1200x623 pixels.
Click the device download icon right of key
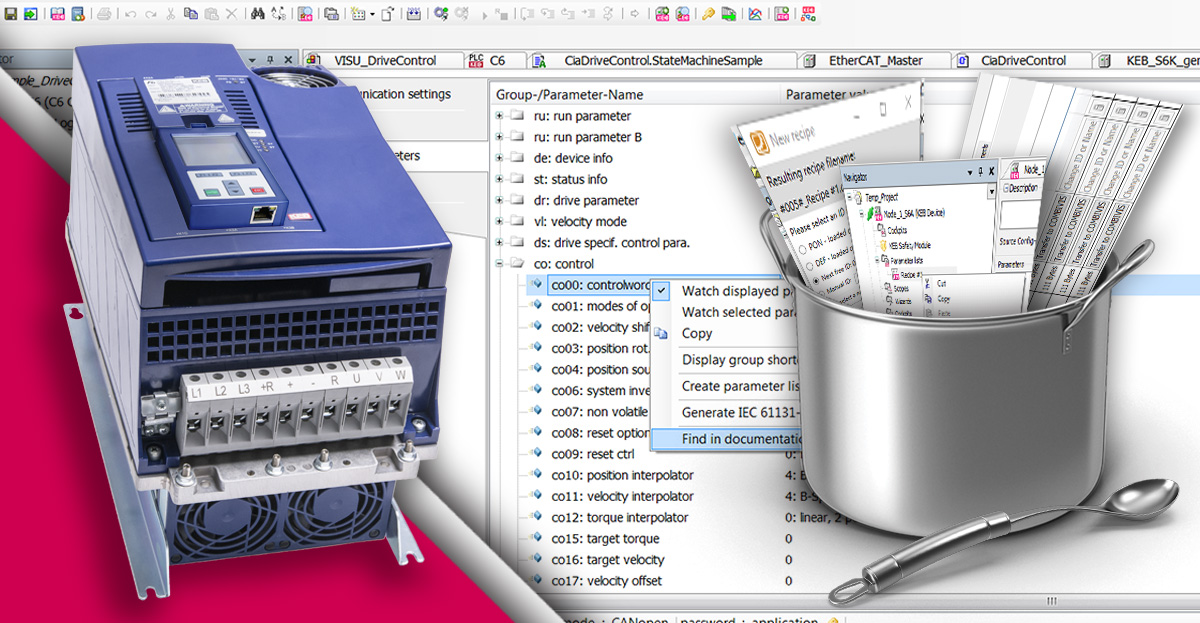[x=729, y=14]
